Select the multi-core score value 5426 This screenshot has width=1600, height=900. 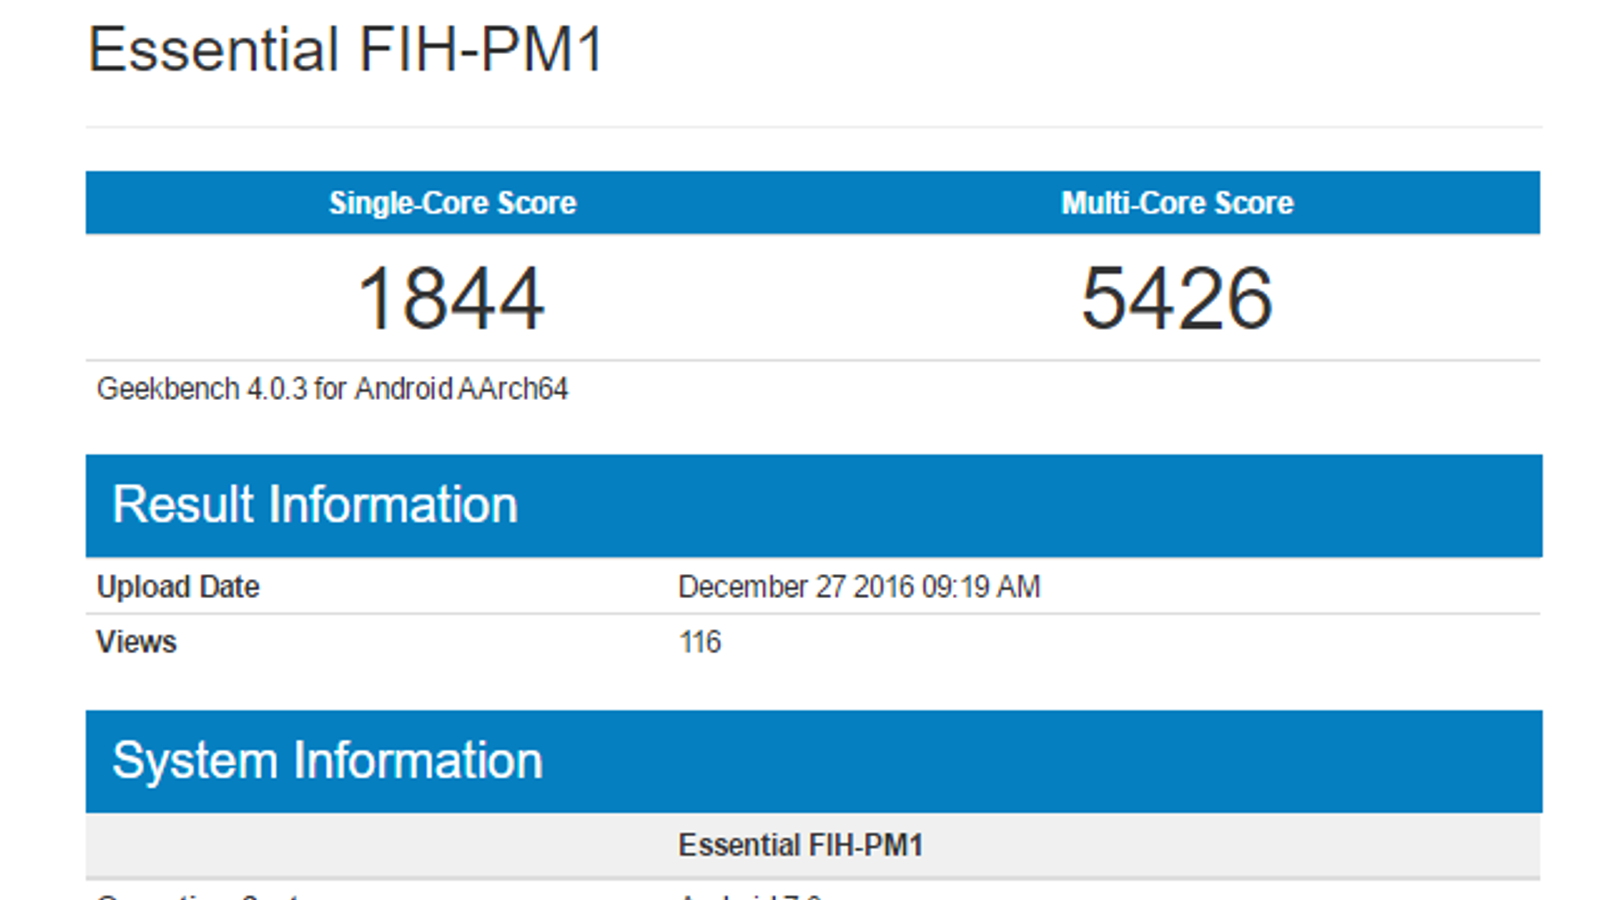pyautogui.click(x=1176, y=298)
